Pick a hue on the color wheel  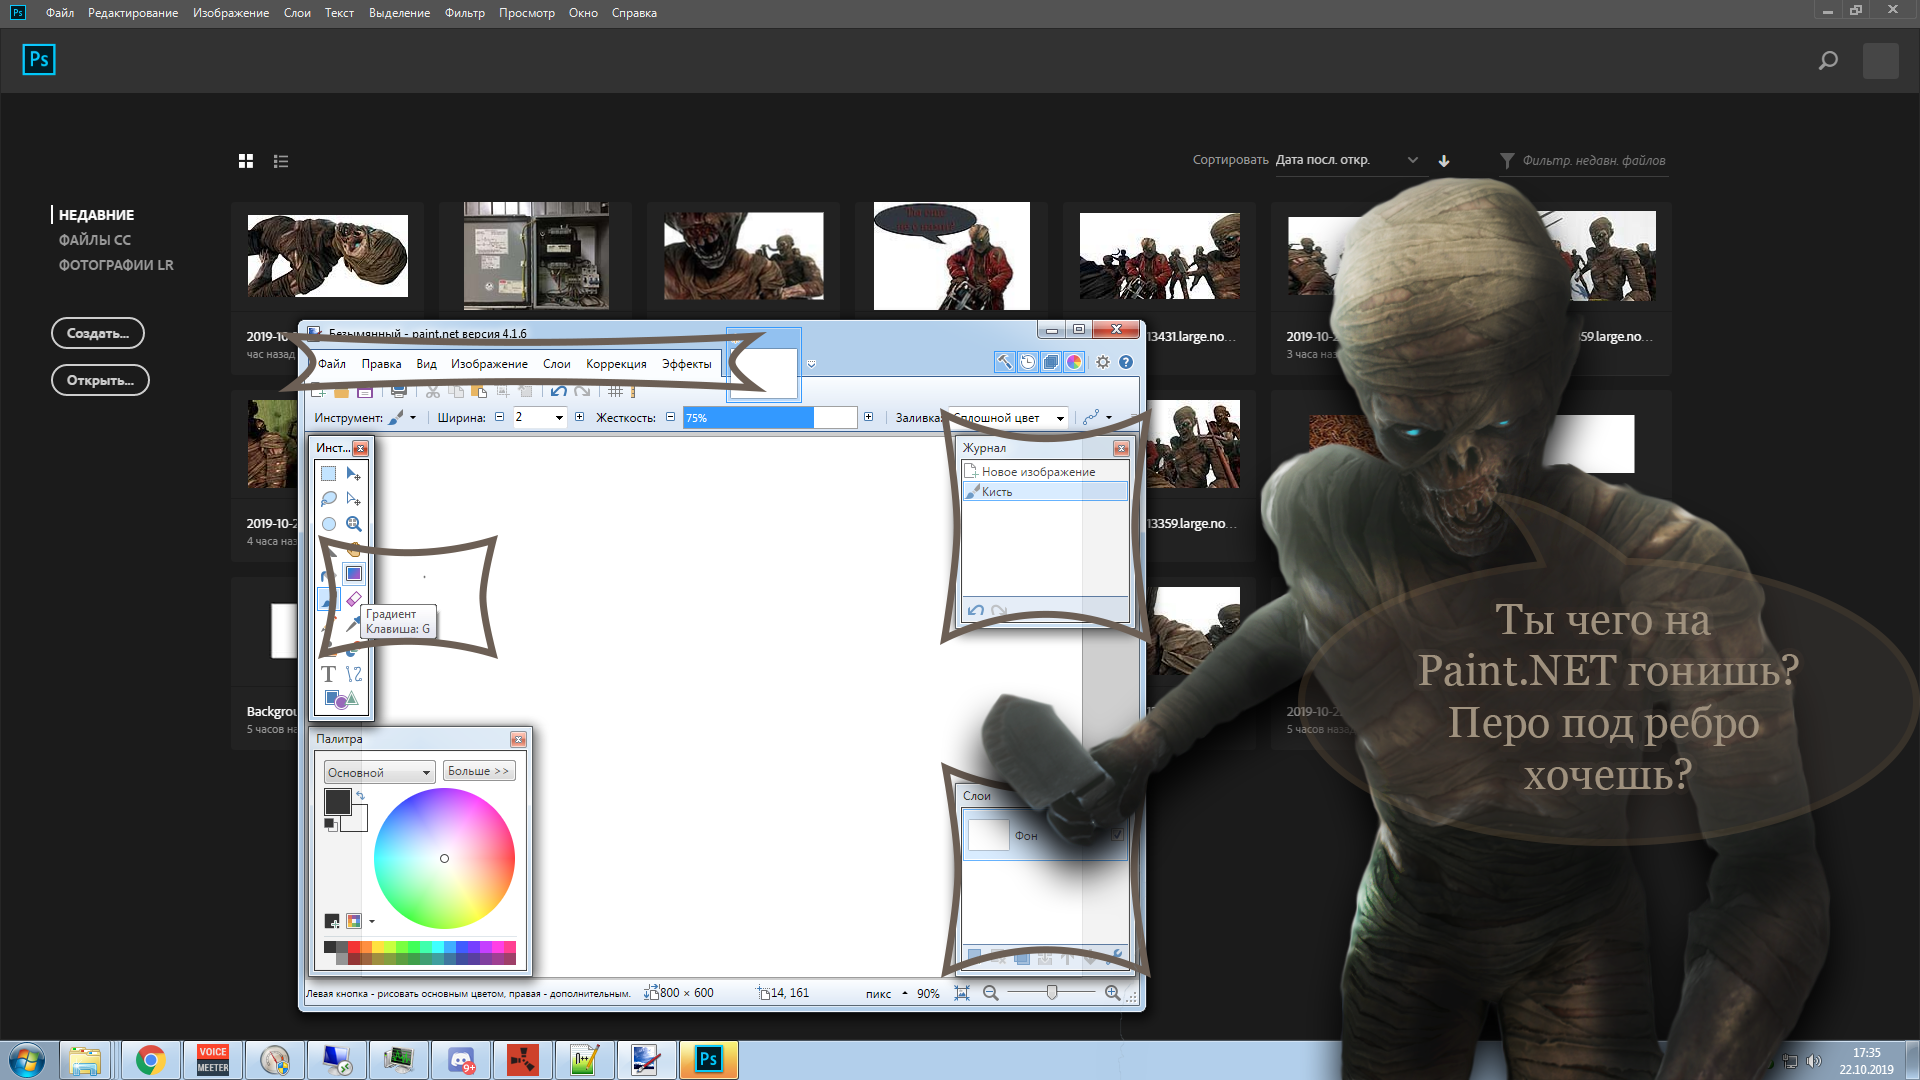coord(444,858)
